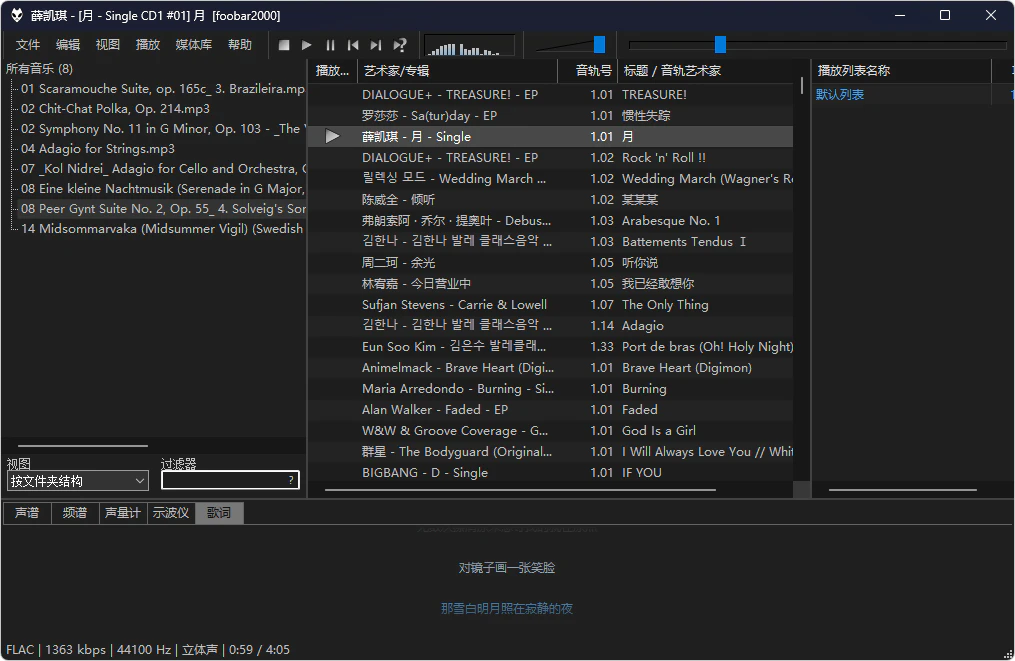Play a random track

[x=400, y=45]
